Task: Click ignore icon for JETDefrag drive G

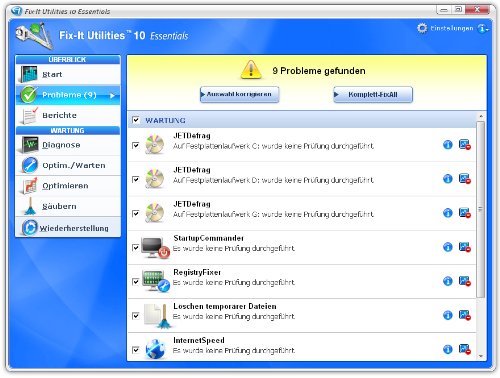Action: click(465, 213)
